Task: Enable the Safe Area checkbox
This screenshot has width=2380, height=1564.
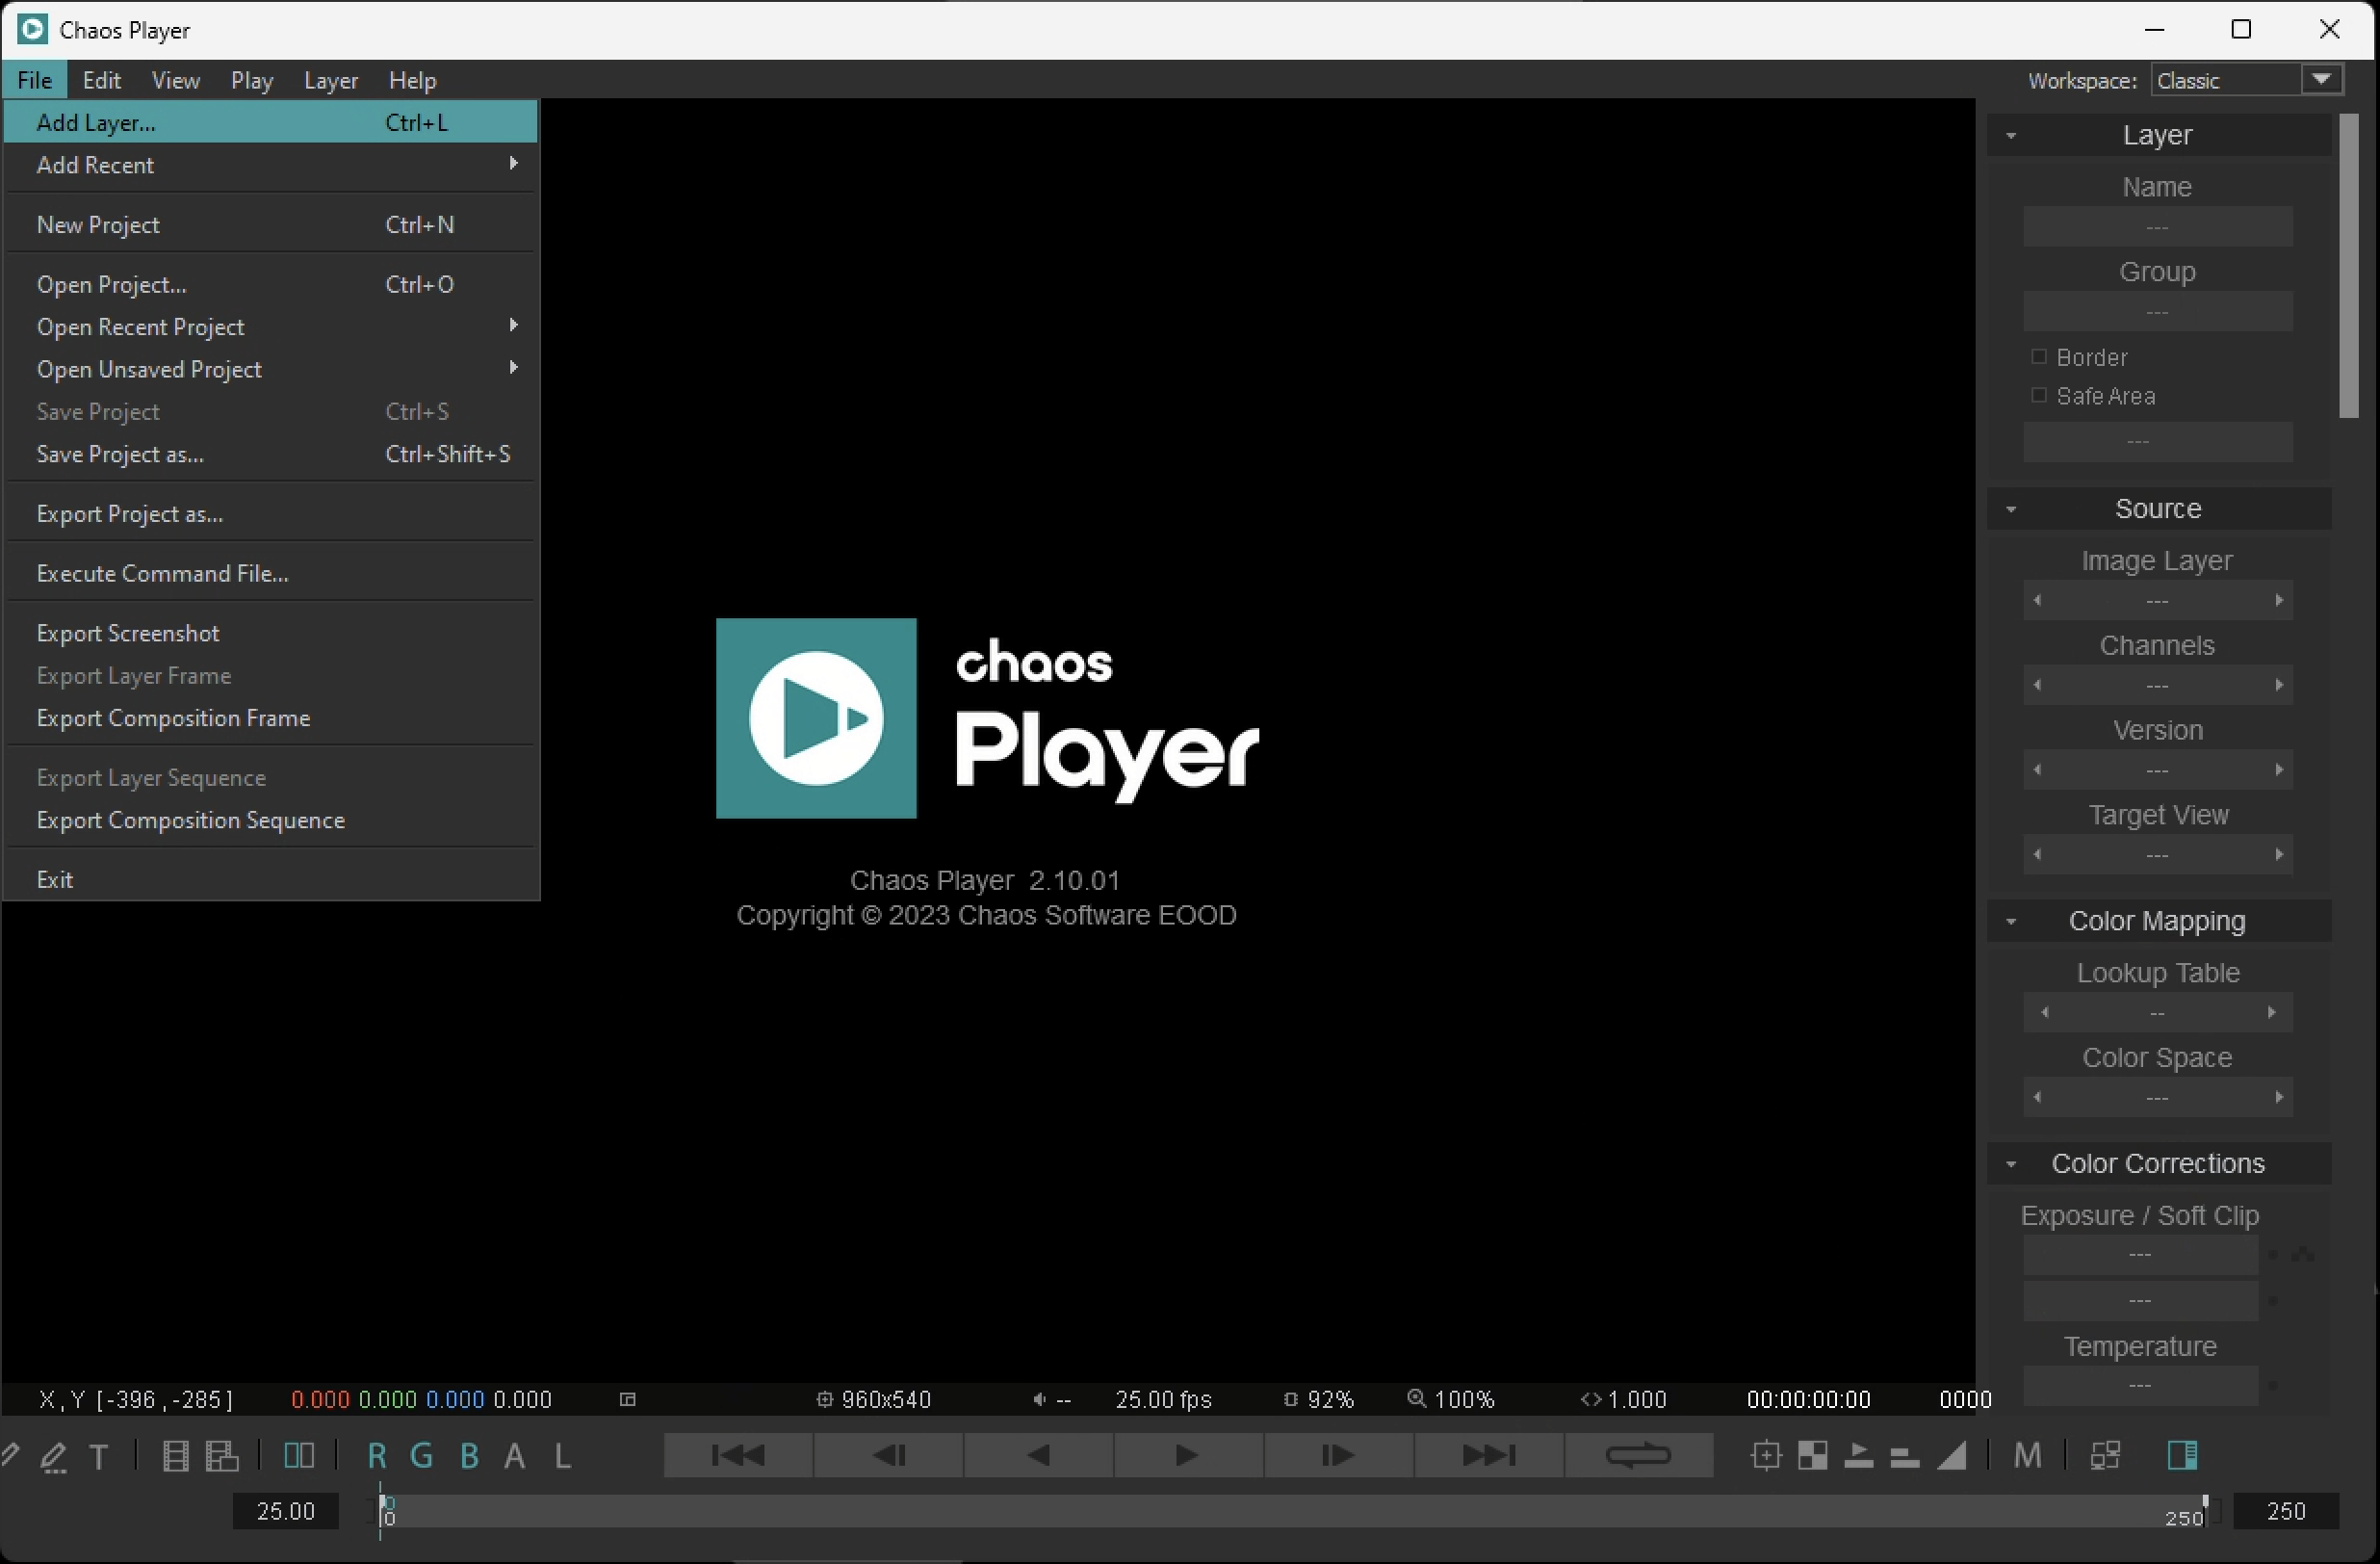Action: point(2038,396)
